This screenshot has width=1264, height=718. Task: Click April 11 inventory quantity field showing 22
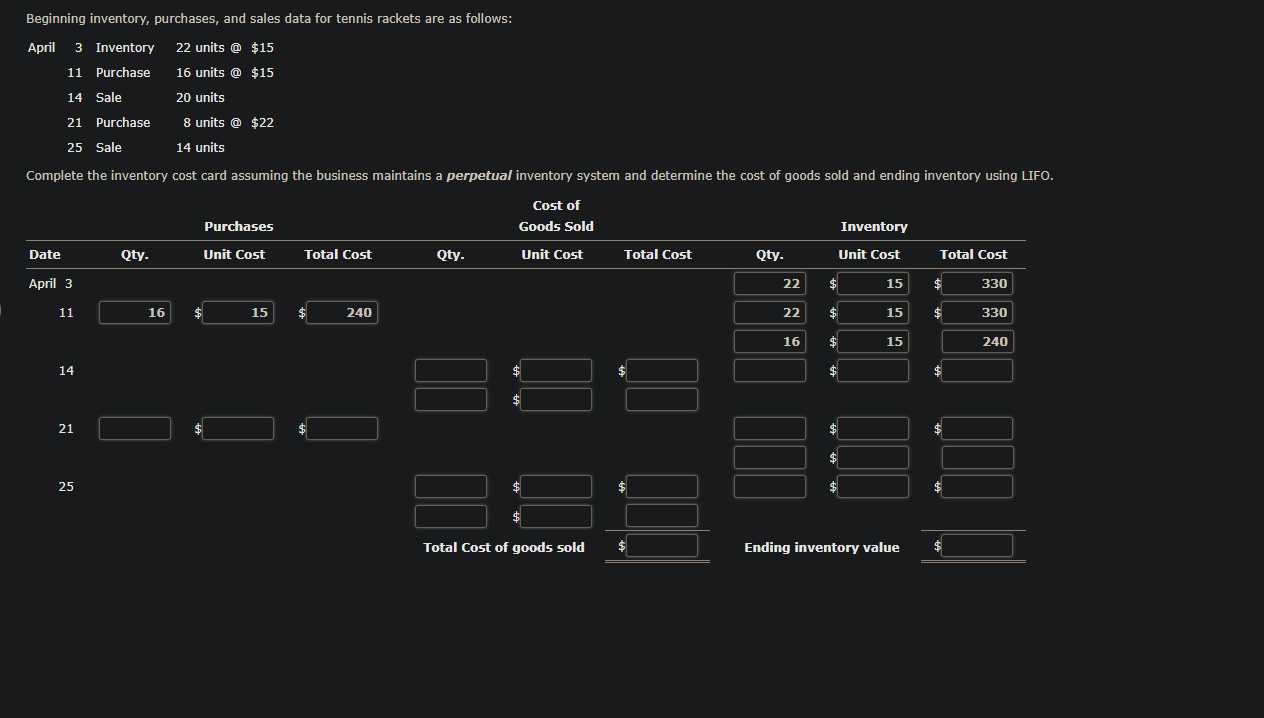[x=770, y=313]
